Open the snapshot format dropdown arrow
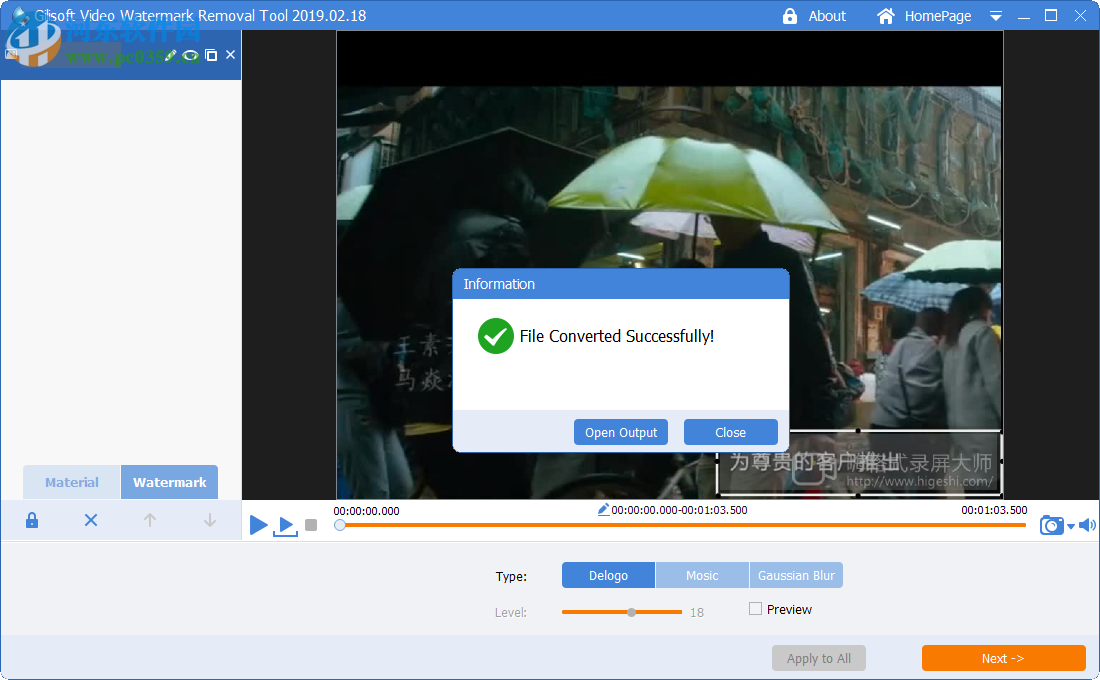The width and height of the screenshot is (1100, 680). pos(1069,527)
